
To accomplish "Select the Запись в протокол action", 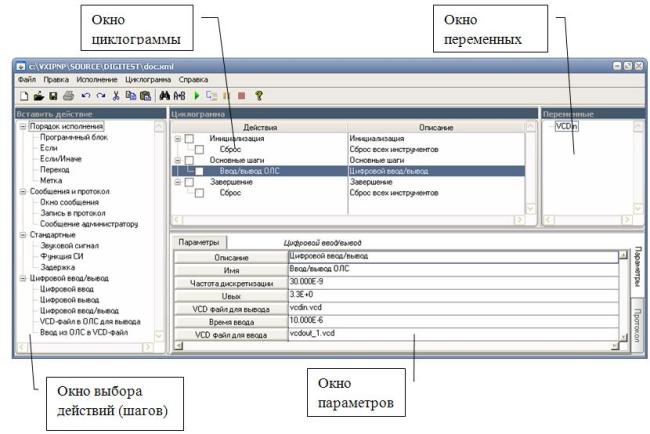I will coord(73,213).
